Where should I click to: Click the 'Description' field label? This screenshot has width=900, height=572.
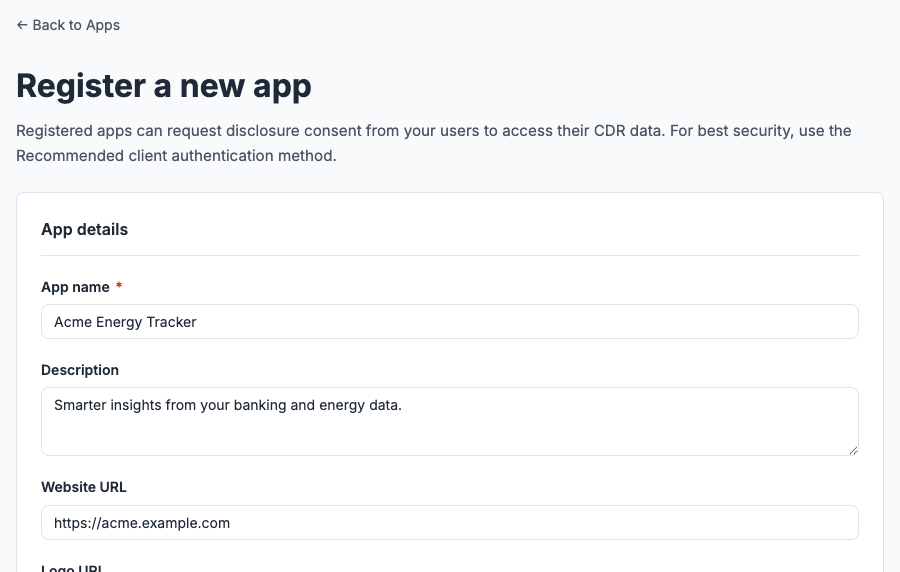(x=80, y=370)
